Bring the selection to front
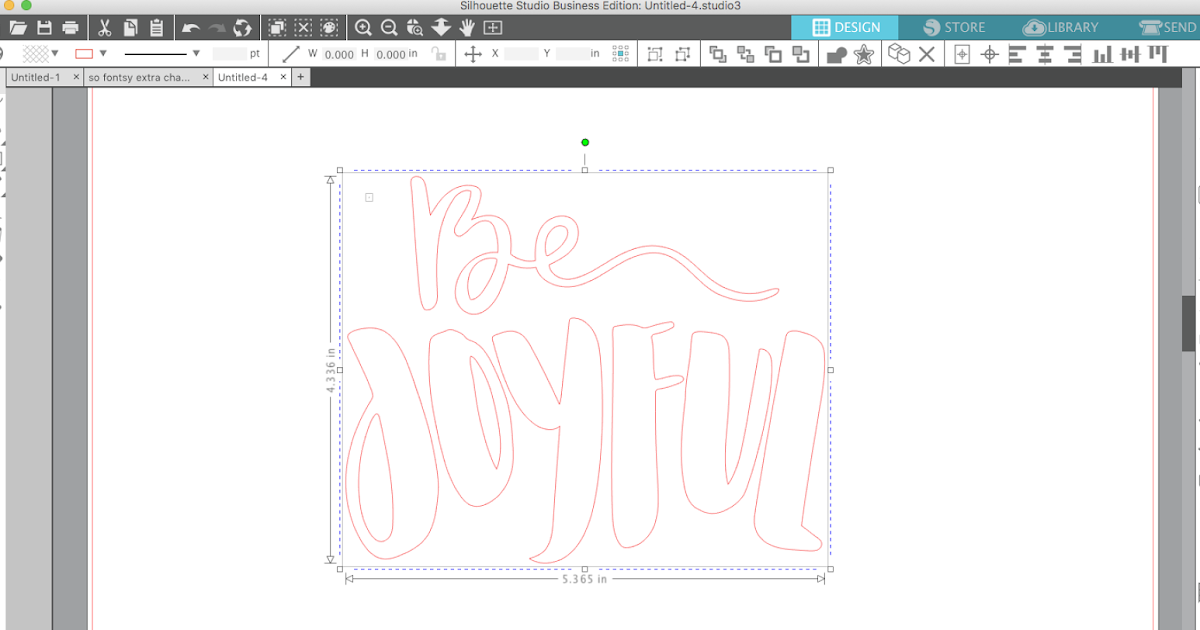The image size is (1200, 630). click(x=718, y=54)
